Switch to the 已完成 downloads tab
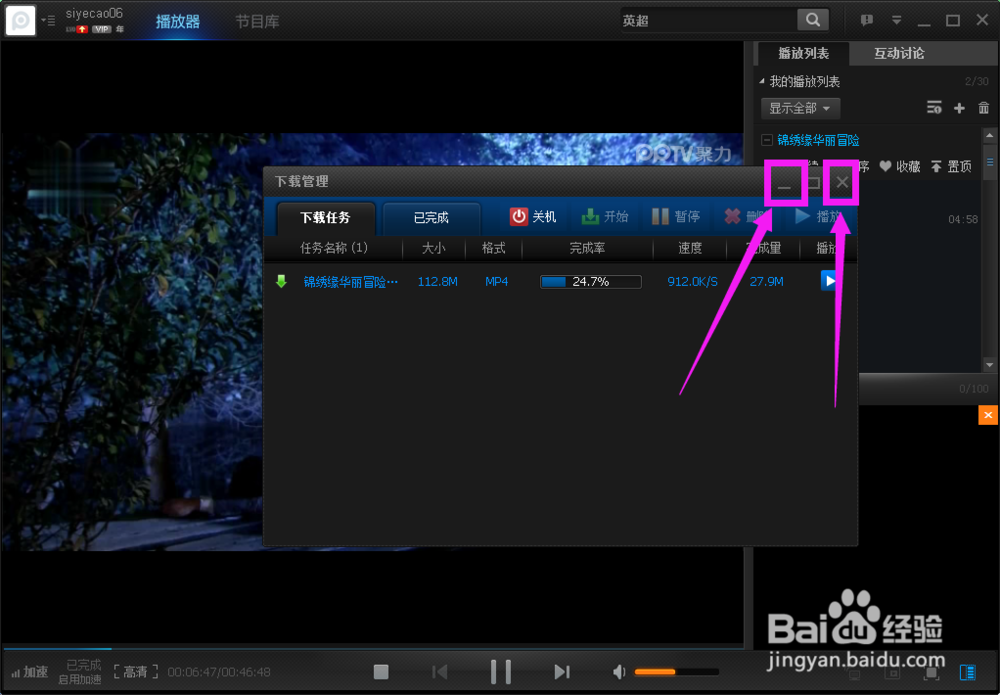The image size is (1000, 695). tap(431, 218)
